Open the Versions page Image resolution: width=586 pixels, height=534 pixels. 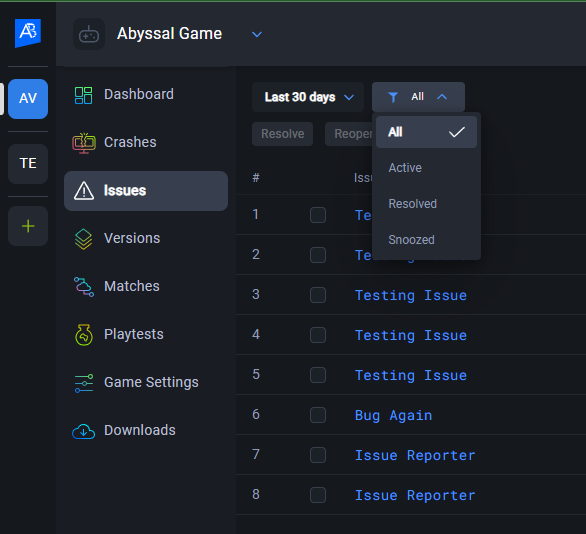(x=146, y=239)
